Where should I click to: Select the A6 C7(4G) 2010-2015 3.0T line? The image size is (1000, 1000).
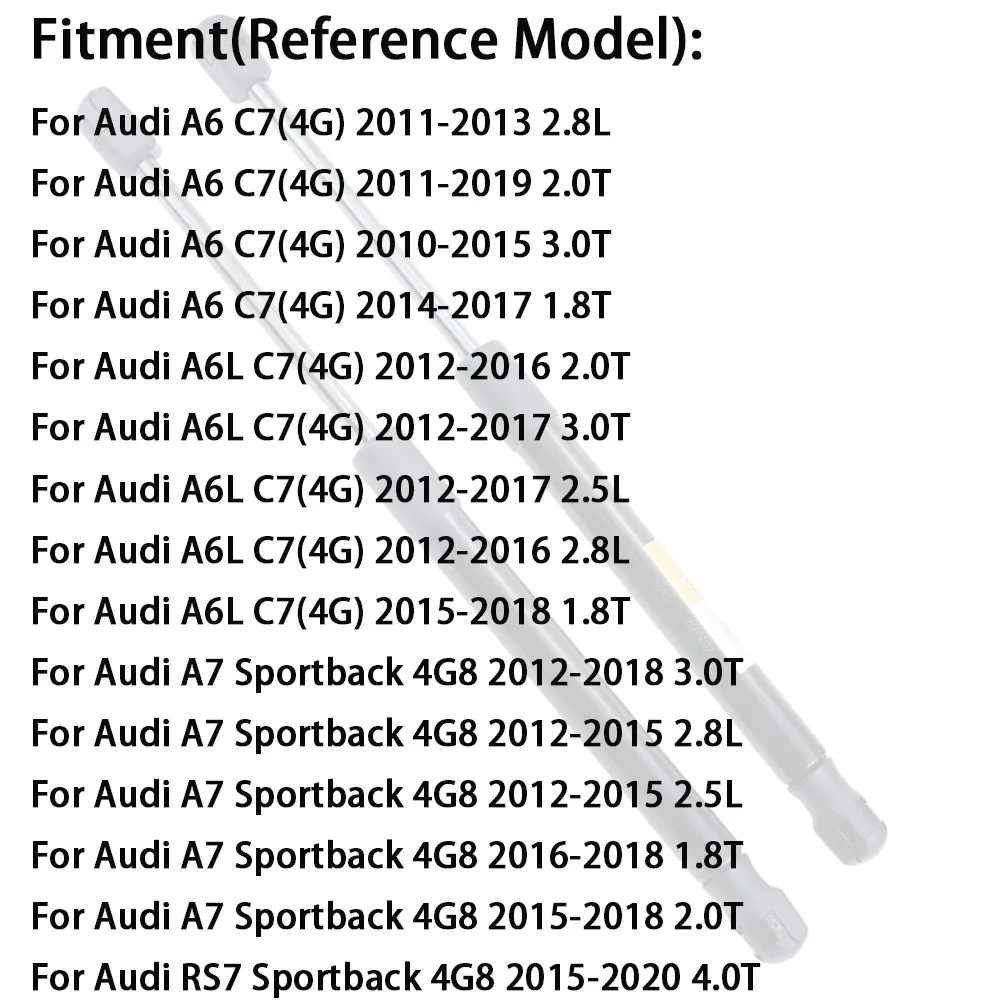320,246
